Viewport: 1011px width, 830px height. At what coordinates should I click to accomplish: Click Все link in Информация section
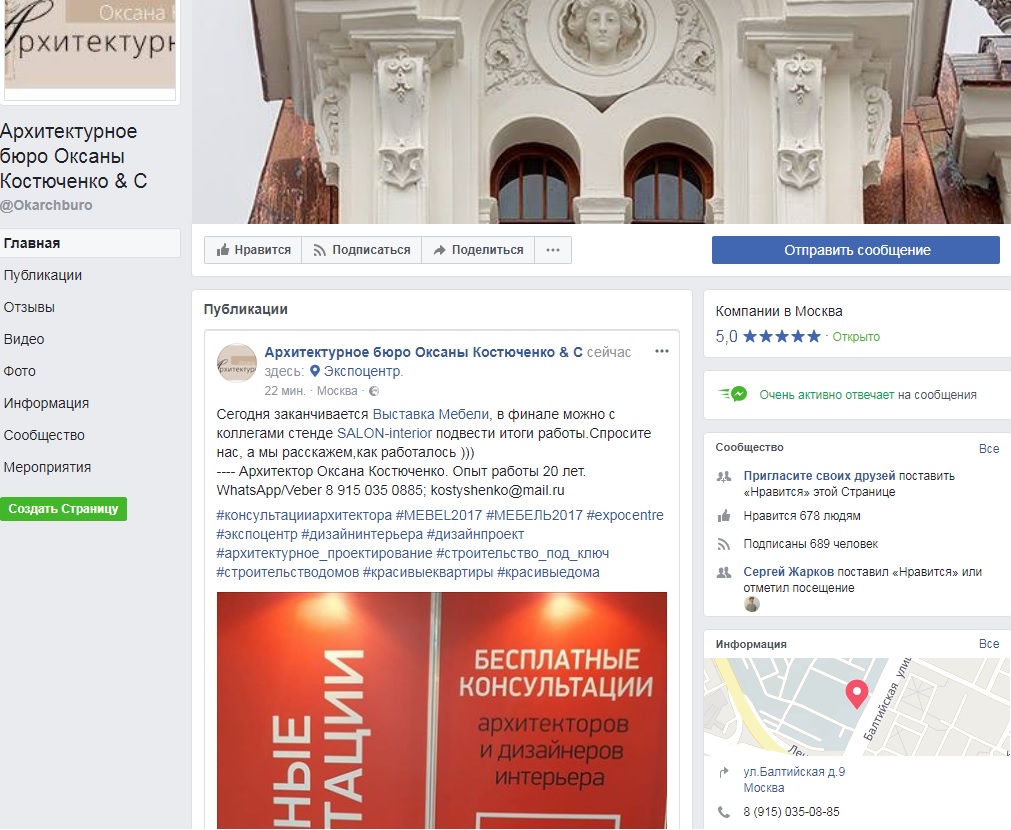point(989,644)
